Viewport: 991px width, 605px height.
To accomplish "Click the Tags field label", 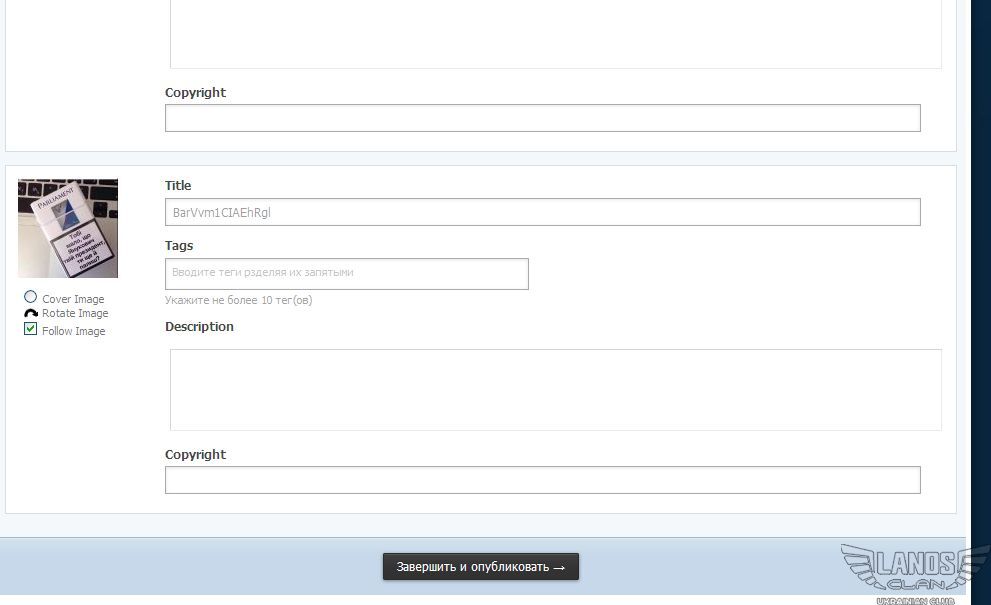I will point(179,245).
